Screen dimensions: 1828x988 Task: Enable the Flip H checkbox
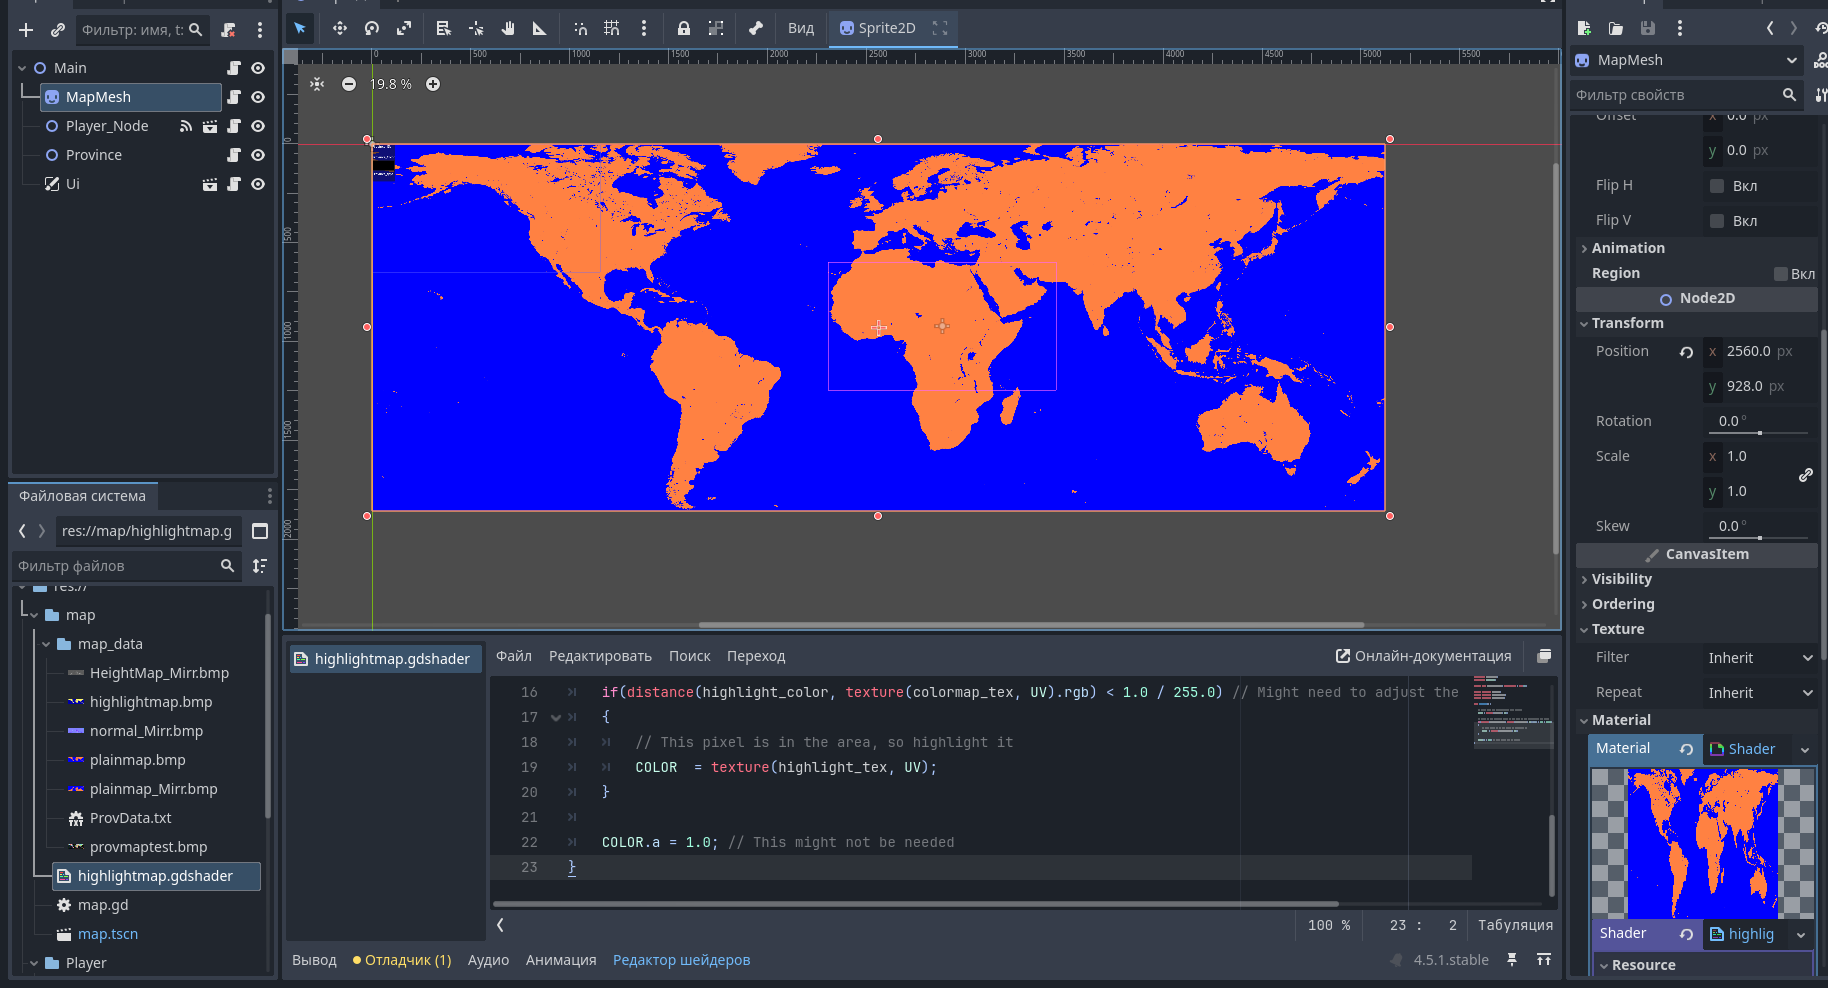coord(1717,186)
